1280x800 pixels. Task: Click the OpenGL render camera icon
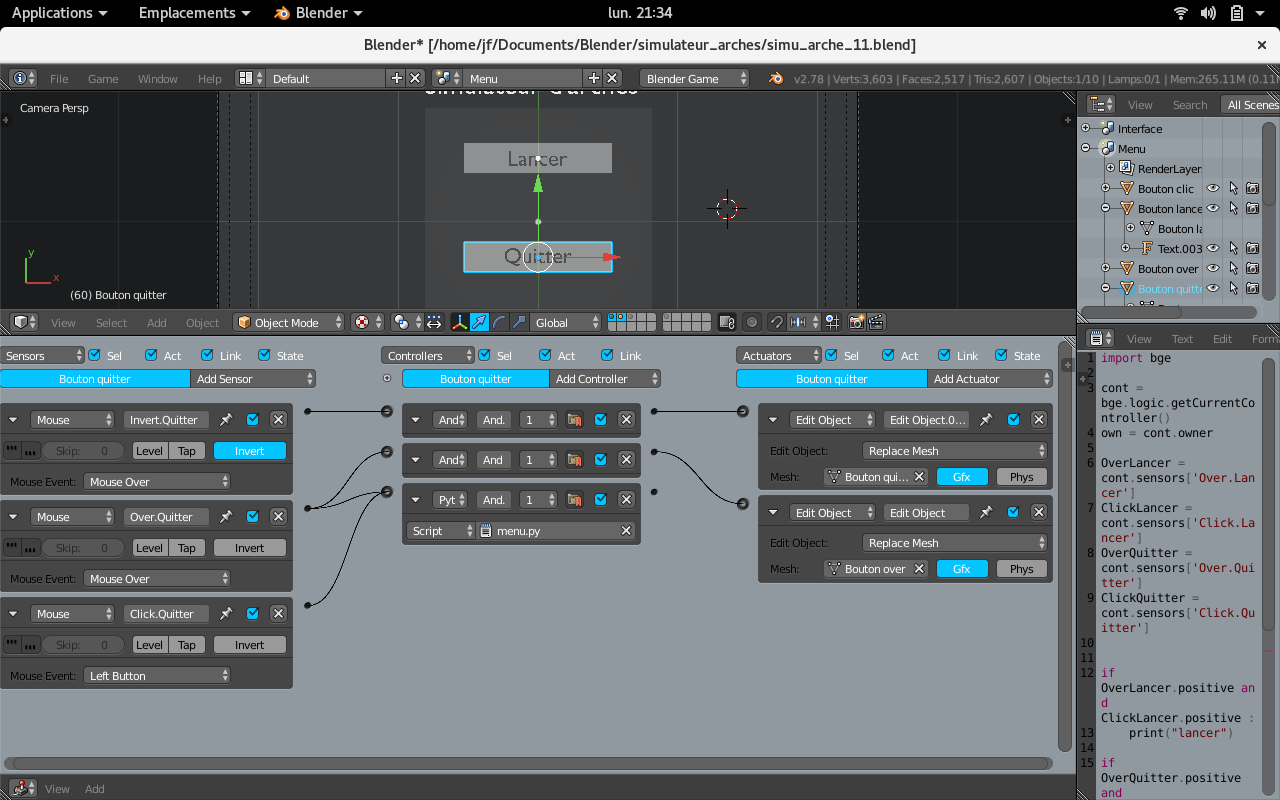[x=857, y=322]
